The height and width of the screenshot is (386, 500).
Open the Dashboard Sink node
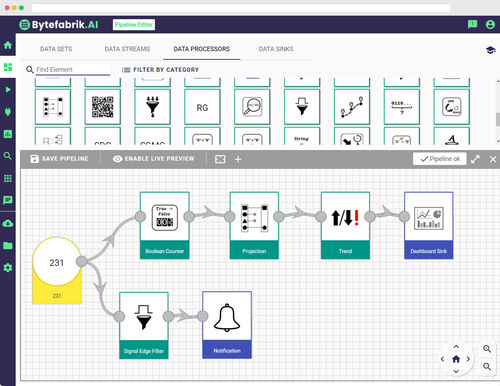click(429, 225)
